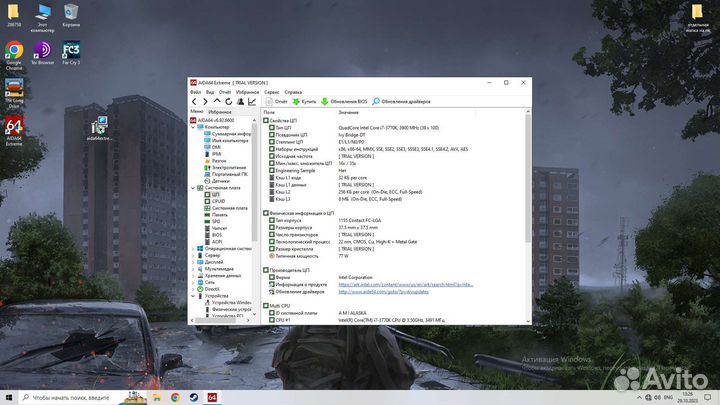Click Обновления BIOS toolbar button
The image size is (720, 405).
pyautogui.click(x=344, y=101)
